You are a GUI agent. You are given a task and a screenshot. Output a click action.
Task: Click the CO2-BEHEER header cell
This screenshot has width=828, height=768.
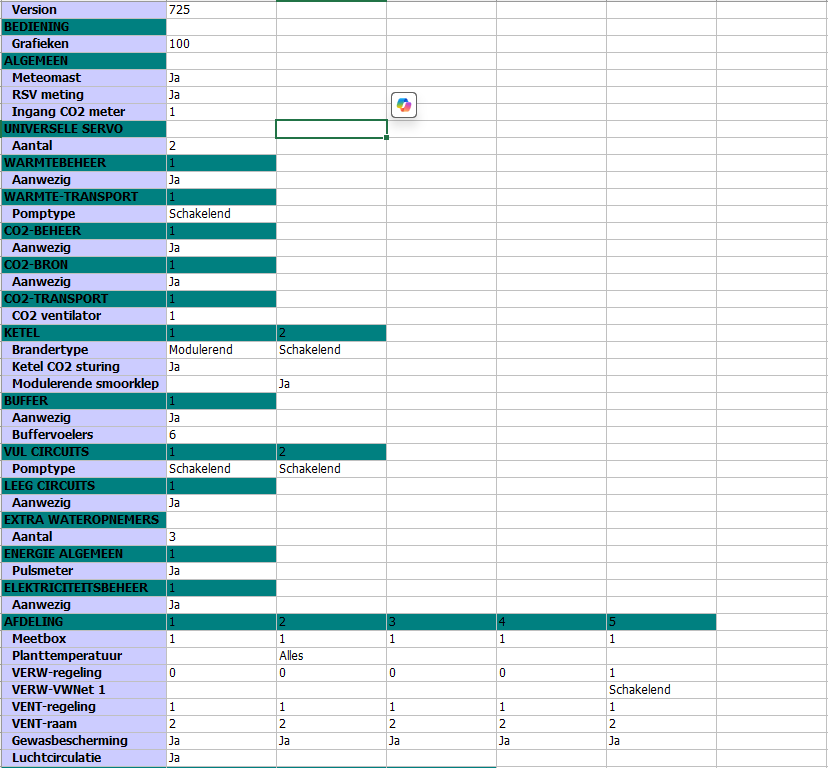84,231
